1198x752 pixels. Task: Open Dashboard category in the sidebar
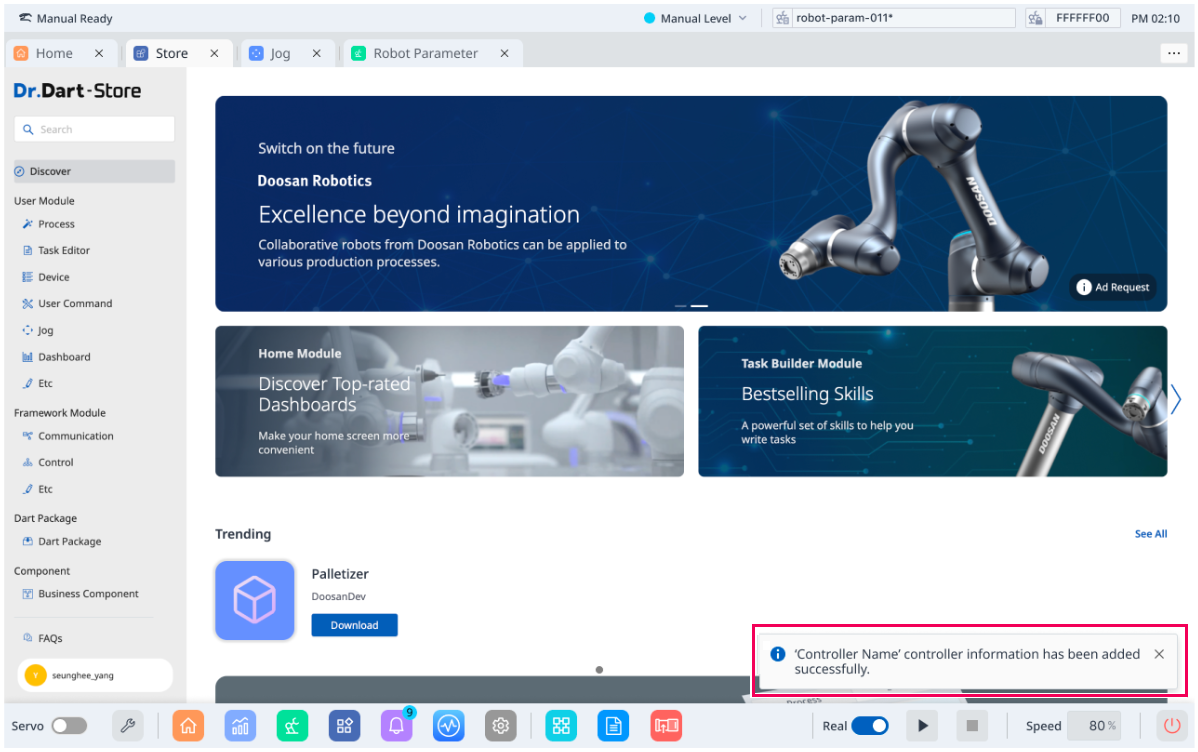57,357
